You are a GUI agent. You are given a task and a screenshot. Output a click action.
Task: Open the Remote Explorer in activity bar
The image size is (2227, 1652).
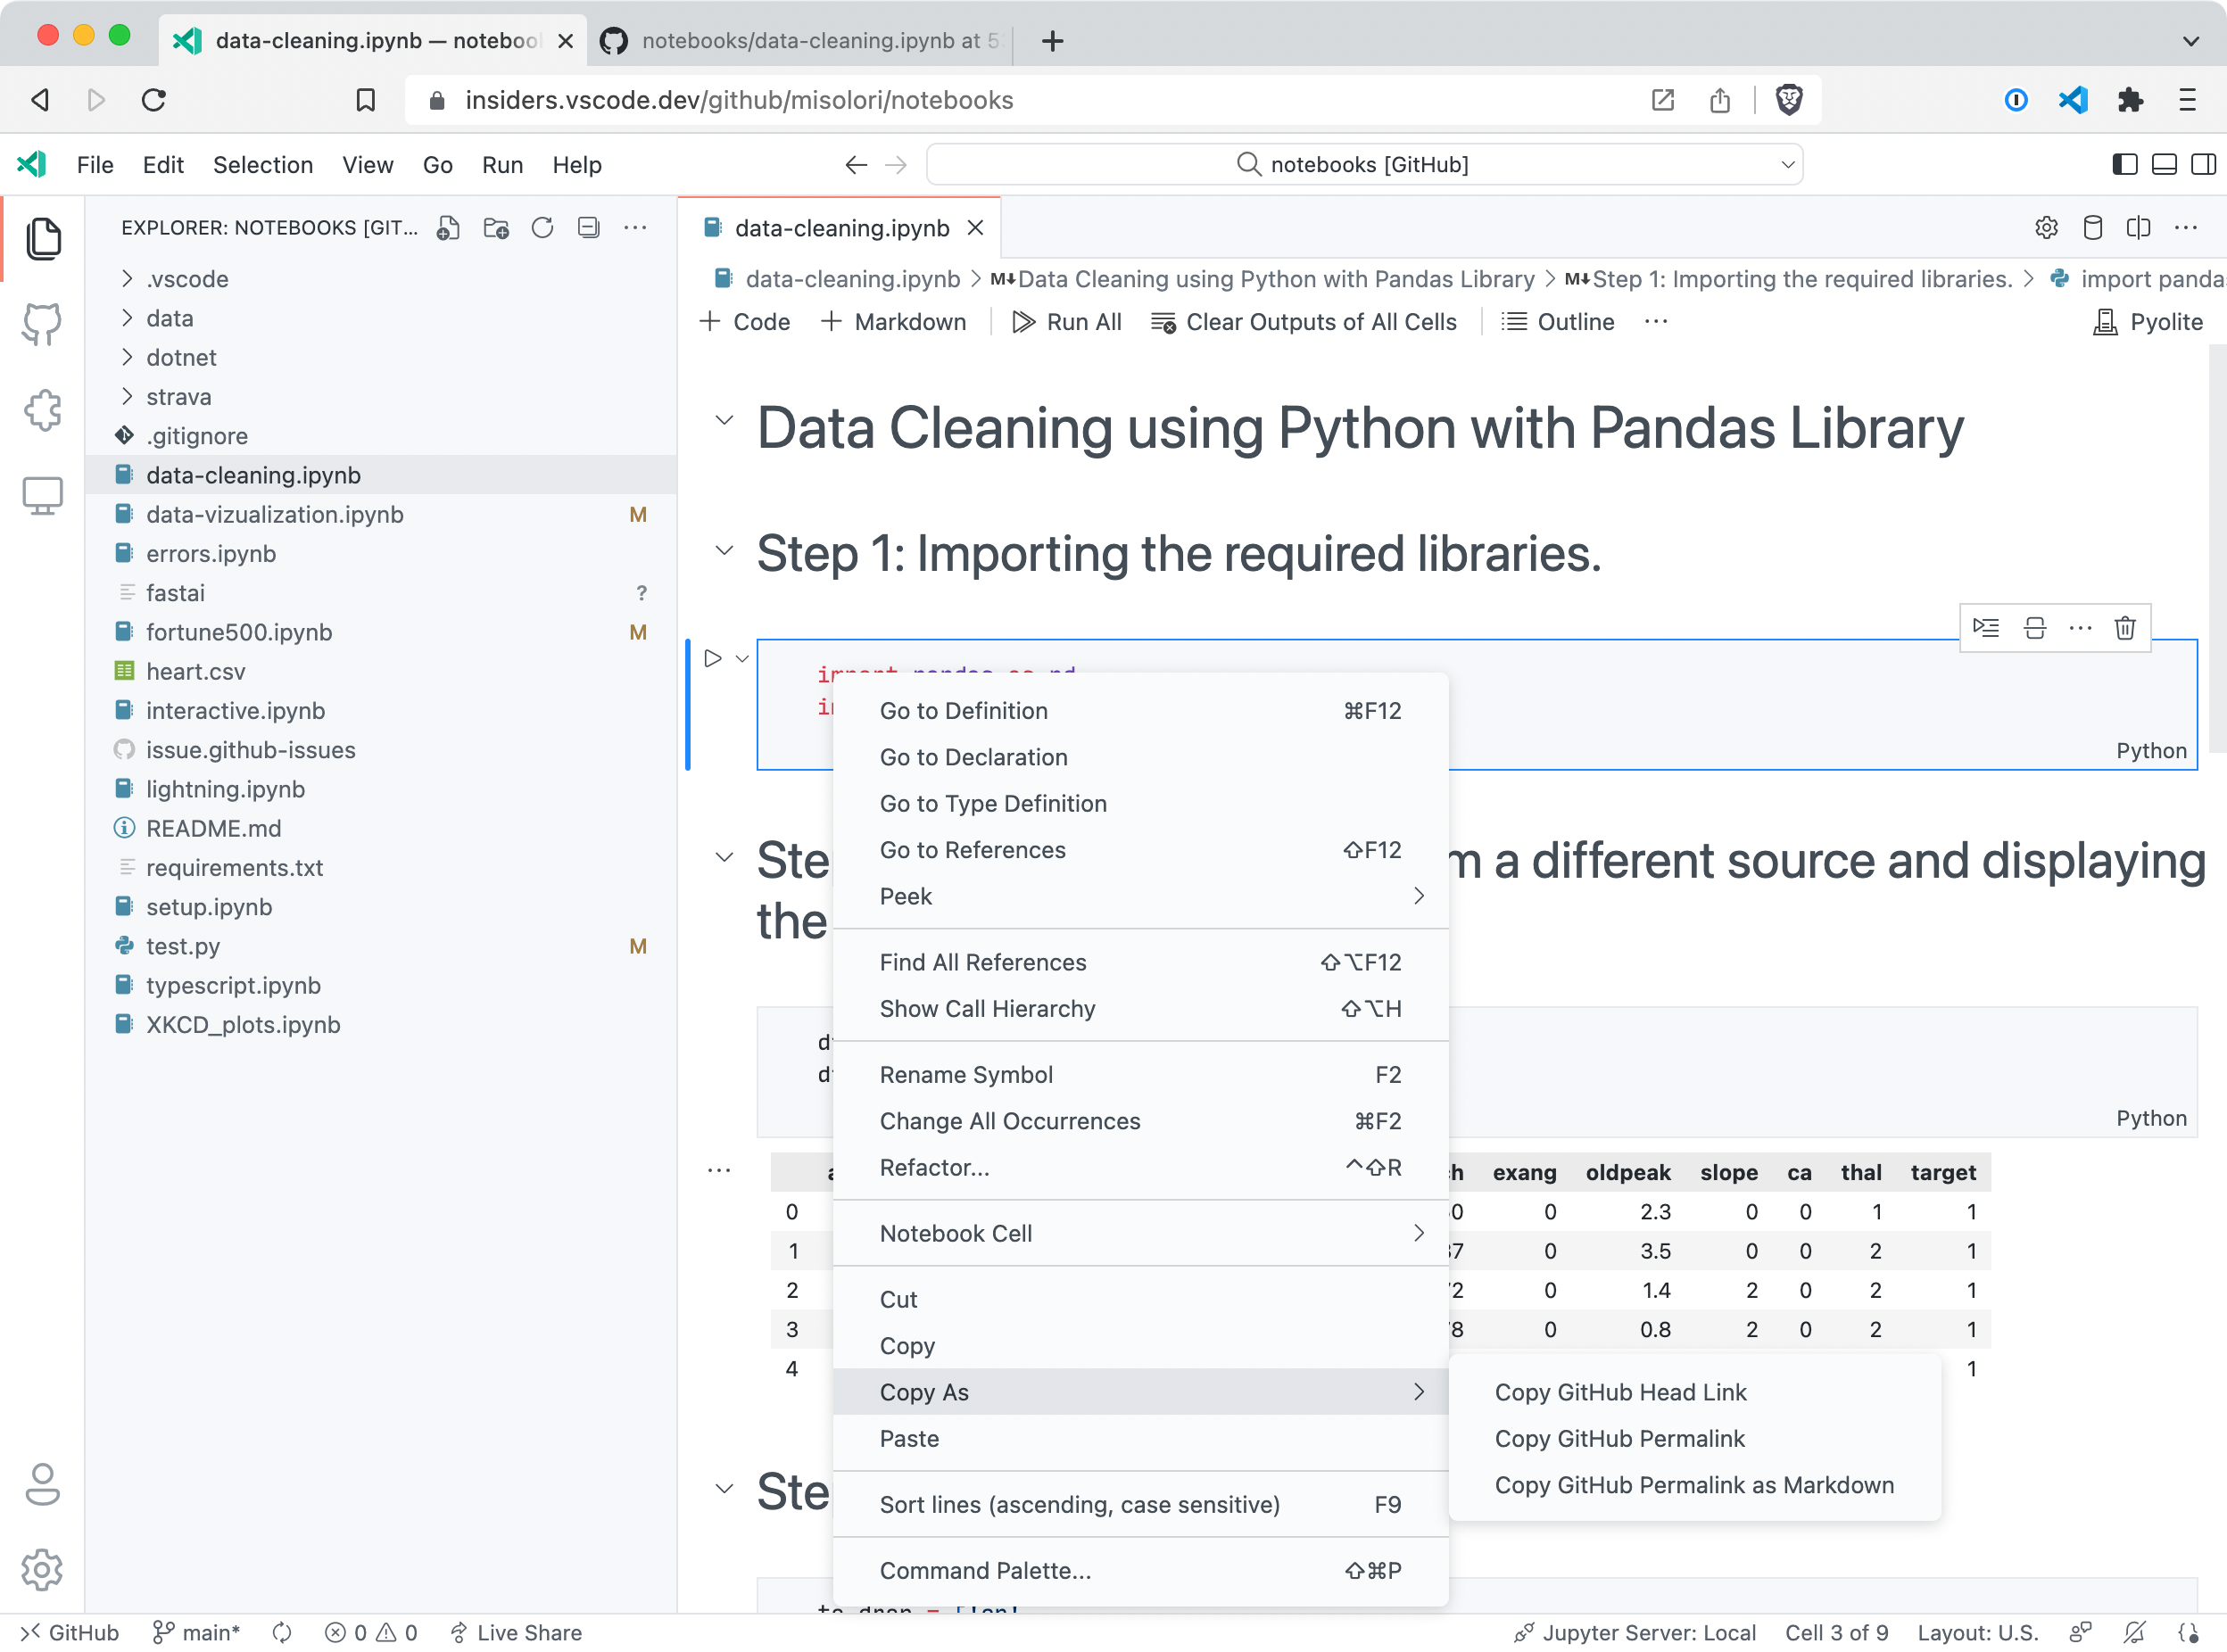[x=43, y=494]
